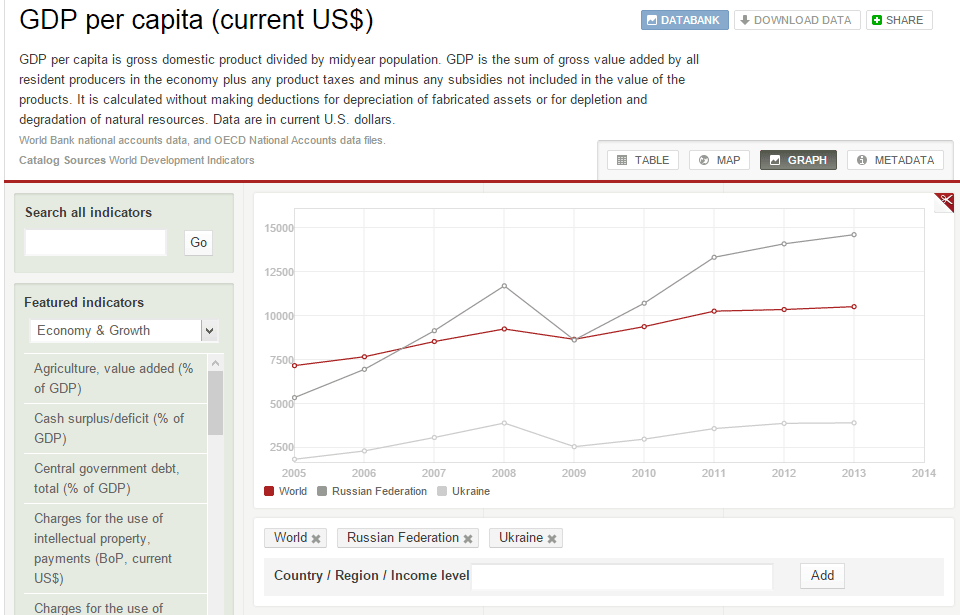Viewport: 960px width, 615px height.
Task: Click the Add country button
Action: (822, 576)
